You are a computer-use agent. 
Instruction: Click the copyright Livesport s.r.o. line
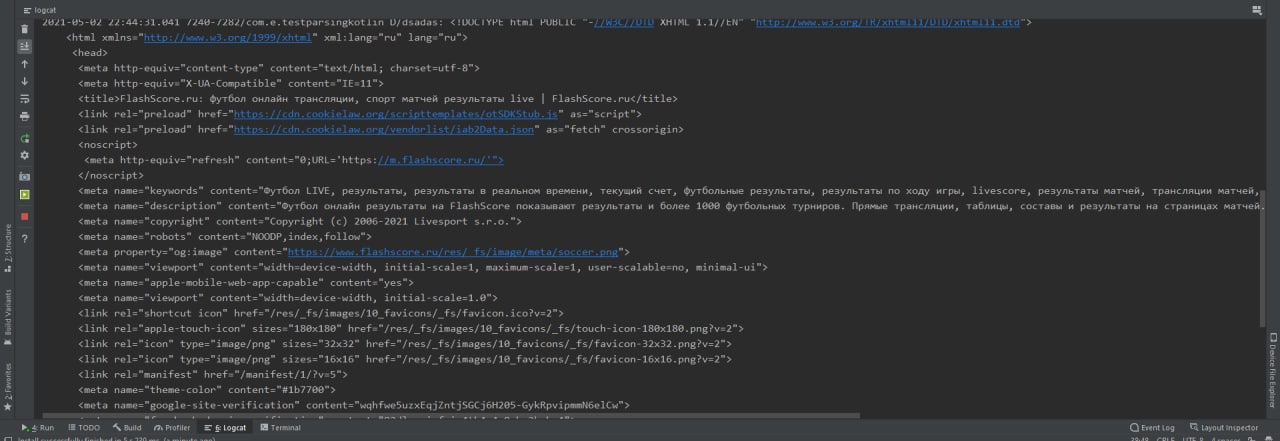pyautogui.click(x=300, y=222)
